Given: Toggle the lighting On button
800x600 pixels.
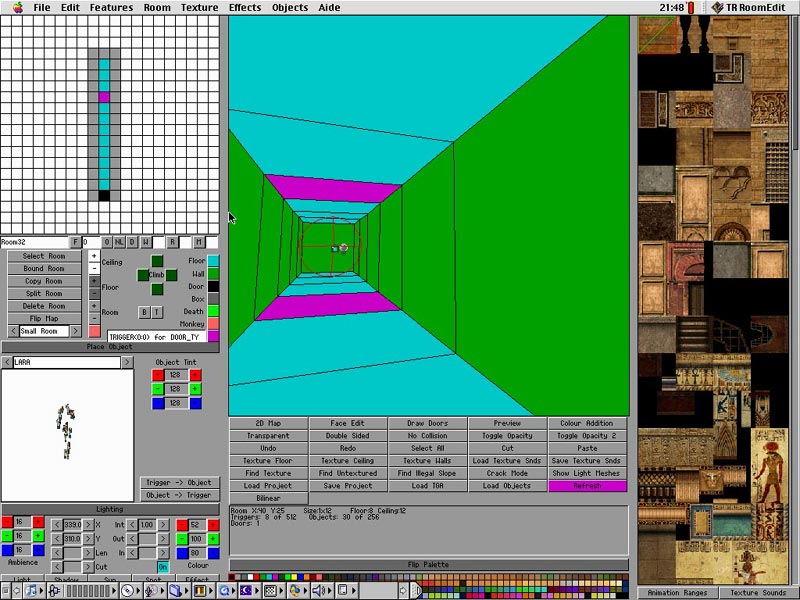Looking at the screenshot, I should (163, 567).
